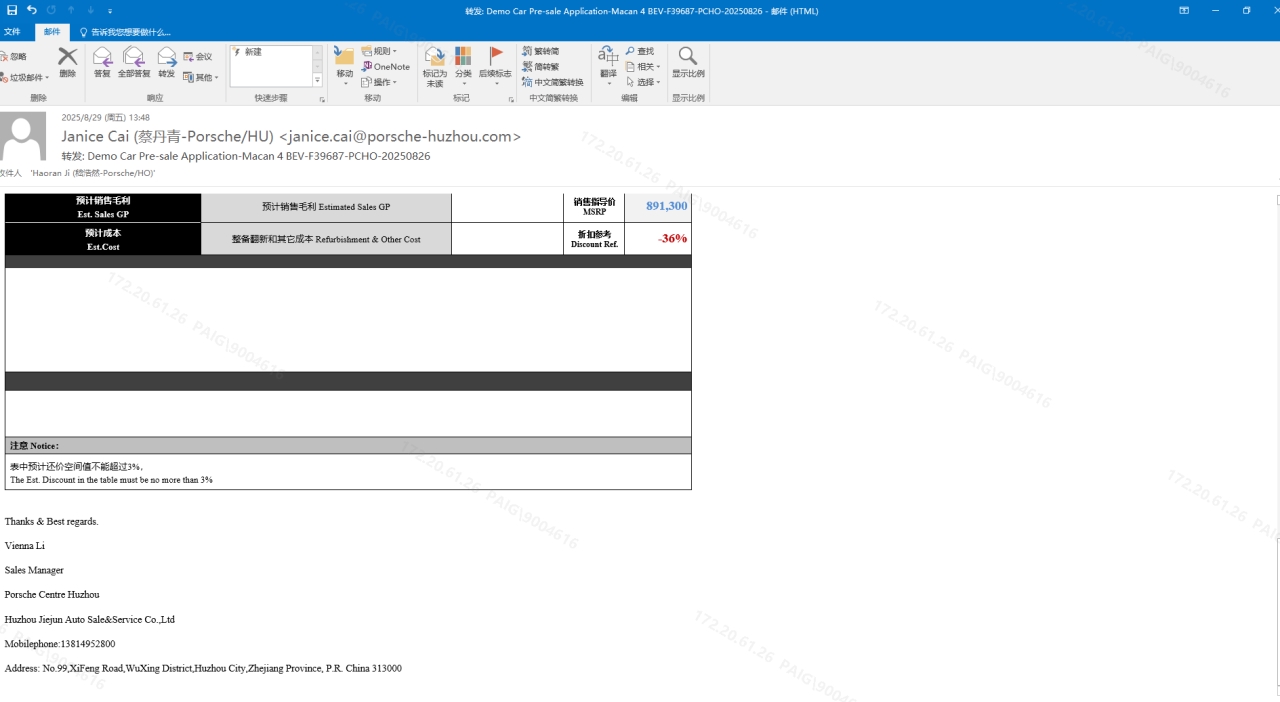Click Reply All (全部答复) icon

[x=134, y=62]
